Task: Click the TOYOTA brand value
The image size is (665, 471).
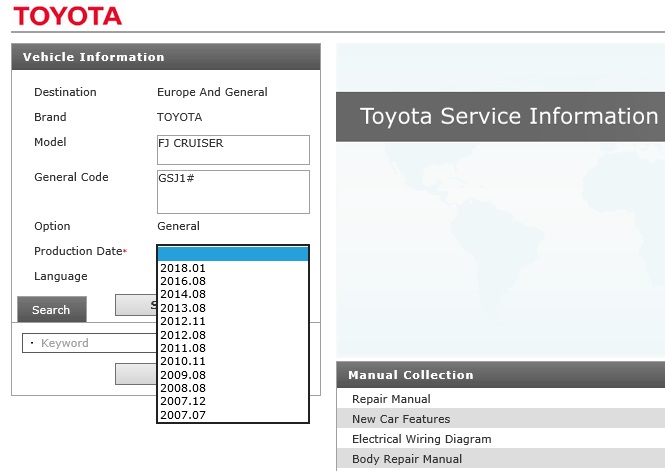Action: (x=179, y=117)
